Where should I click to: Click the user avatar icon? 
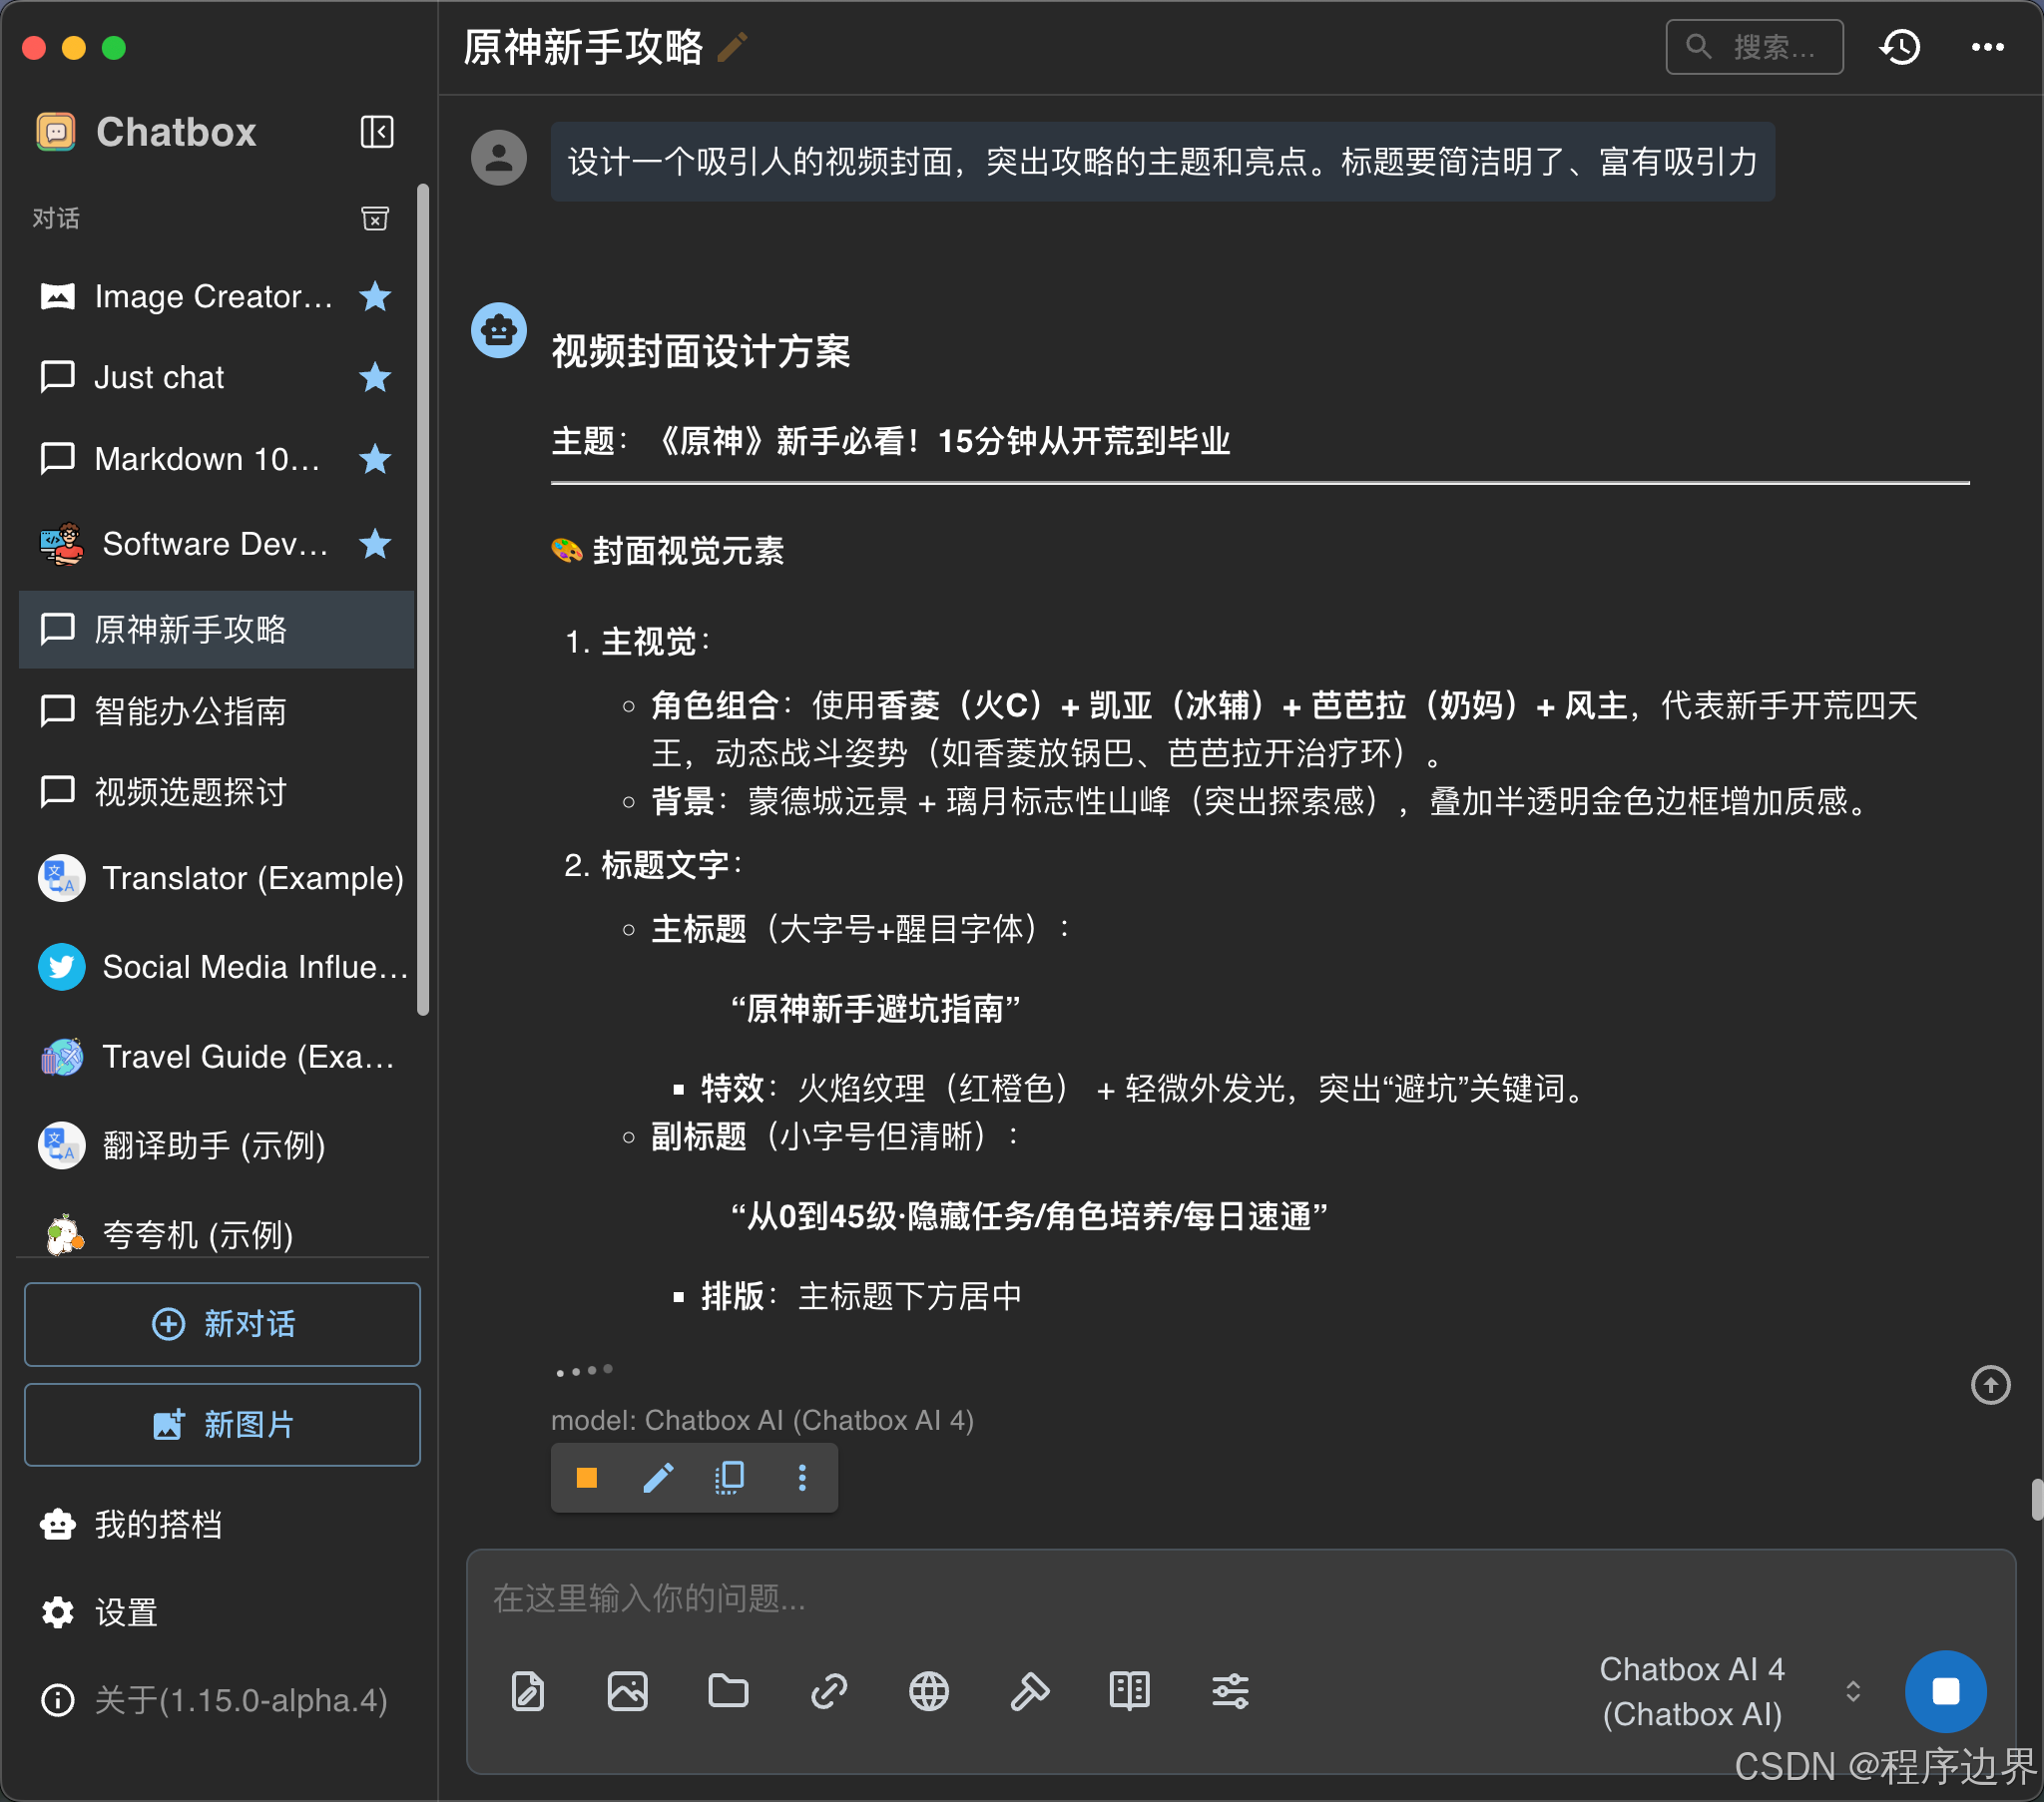[x=499, y=157]
